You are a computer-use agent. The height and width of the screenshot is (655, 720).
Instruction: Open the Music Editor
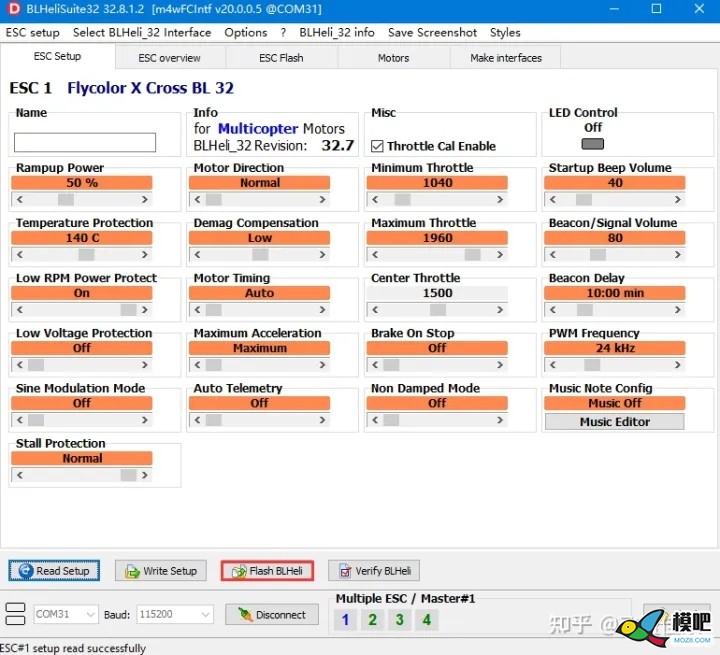(x=614, y=422)
